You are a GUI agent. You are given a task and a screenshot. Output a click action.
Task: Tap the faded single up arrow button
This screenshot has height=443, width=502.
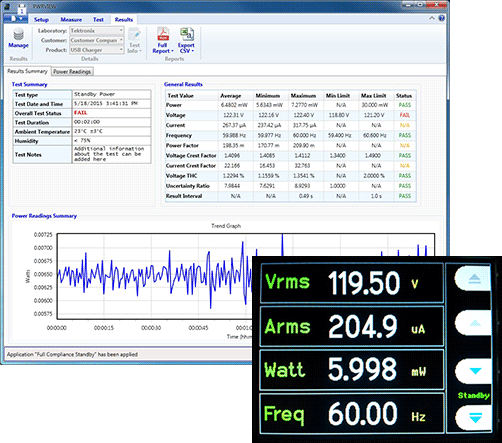coord(474,323)
